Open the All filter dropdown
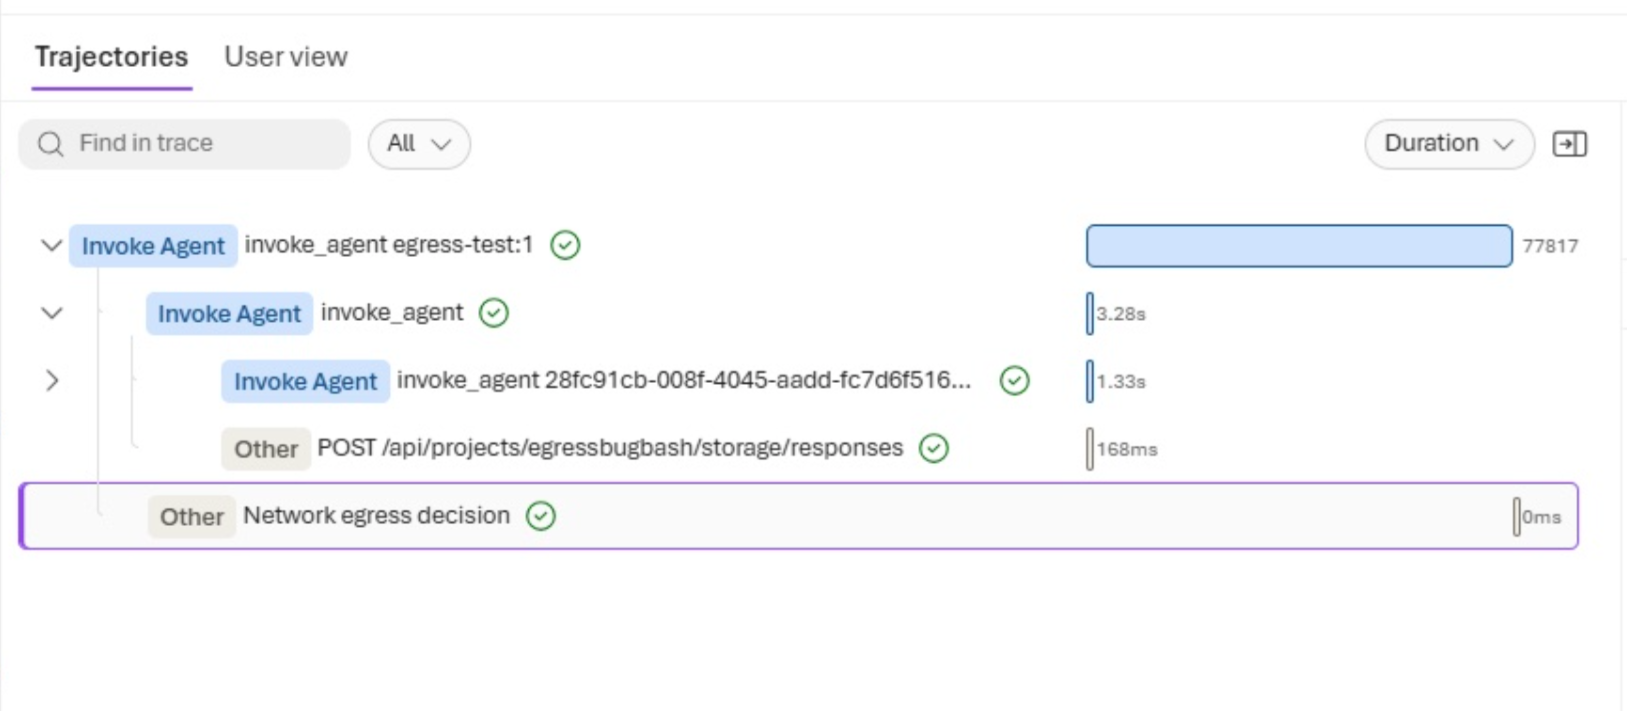Screen dimensions: 1627x711 point(419,144)
